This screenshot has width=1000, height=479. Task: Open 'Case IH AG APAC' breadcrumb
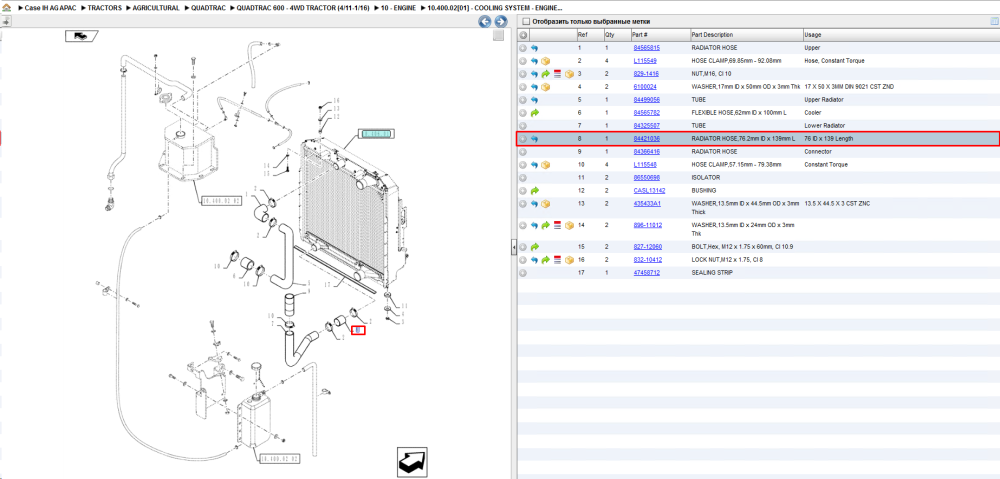pos(50,8)
